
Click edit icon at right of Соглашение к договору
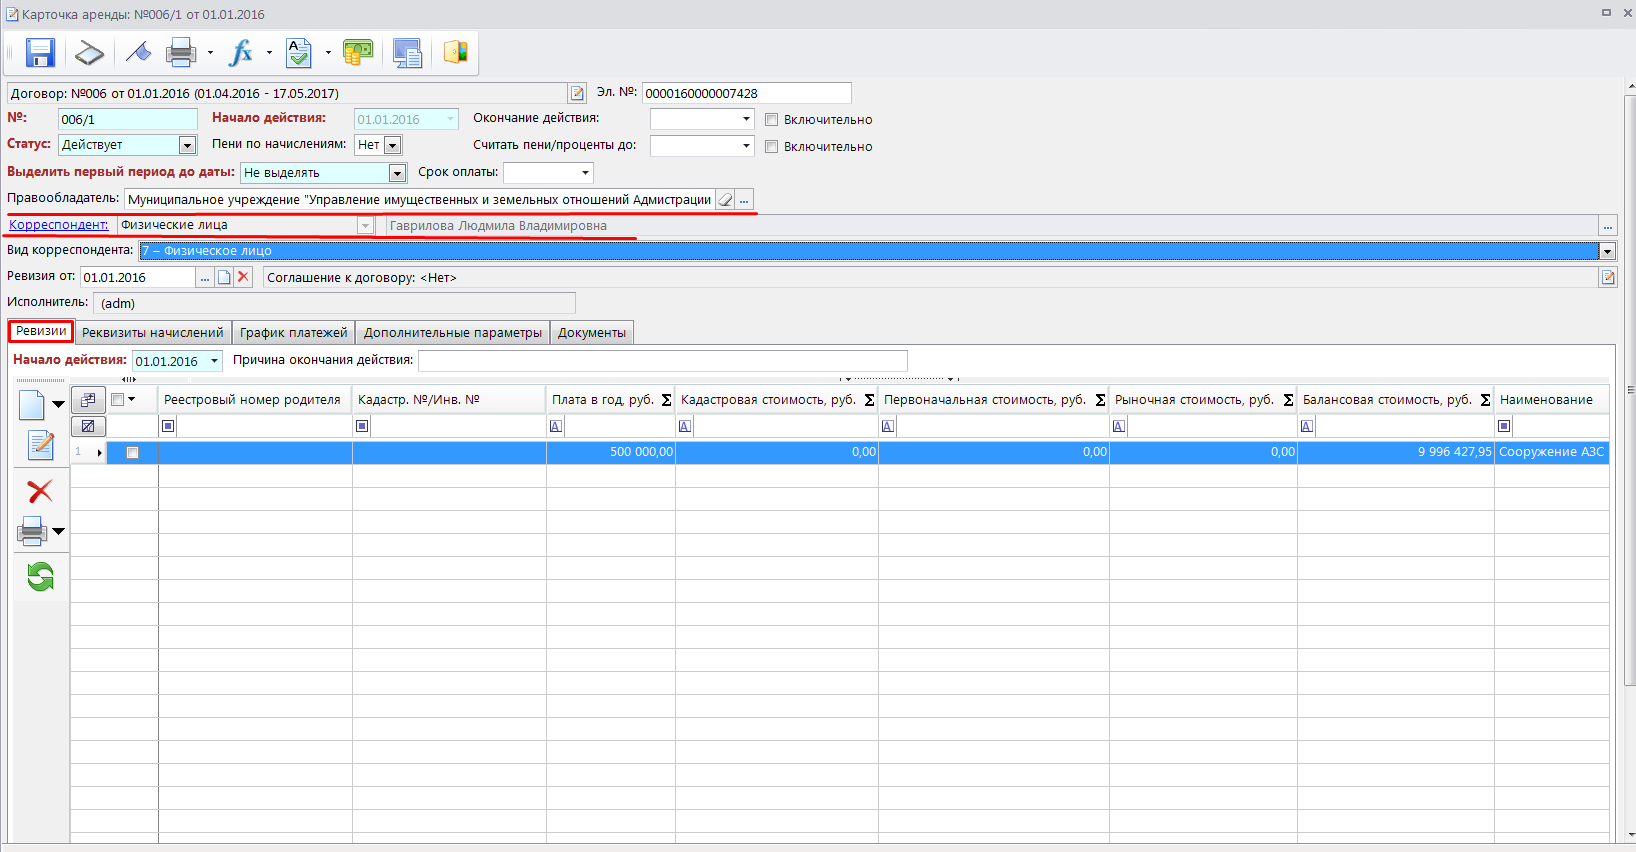pos(1608,277)
